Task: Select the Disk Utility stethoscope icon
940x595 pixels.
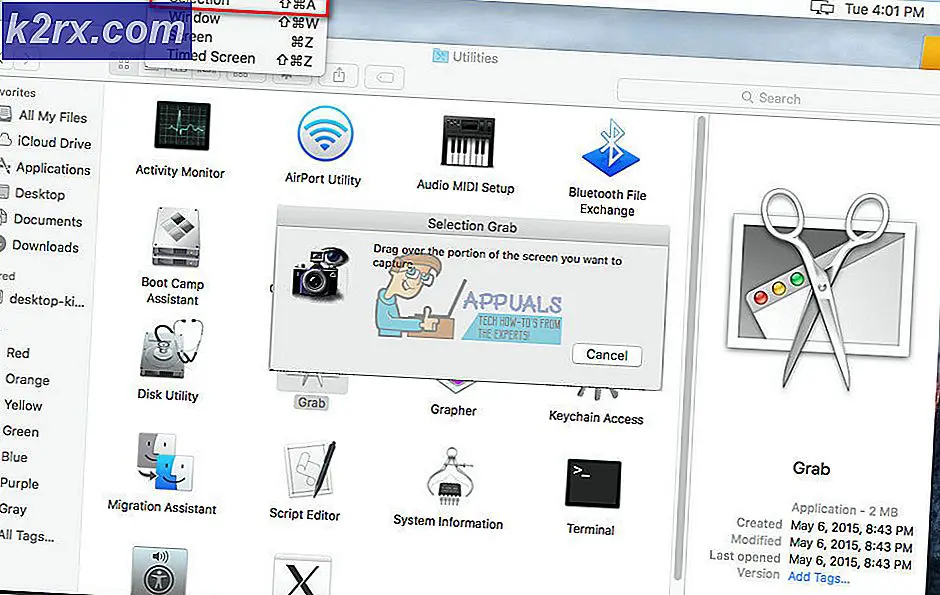Action: pyautogui.click(x=171, y=349)
